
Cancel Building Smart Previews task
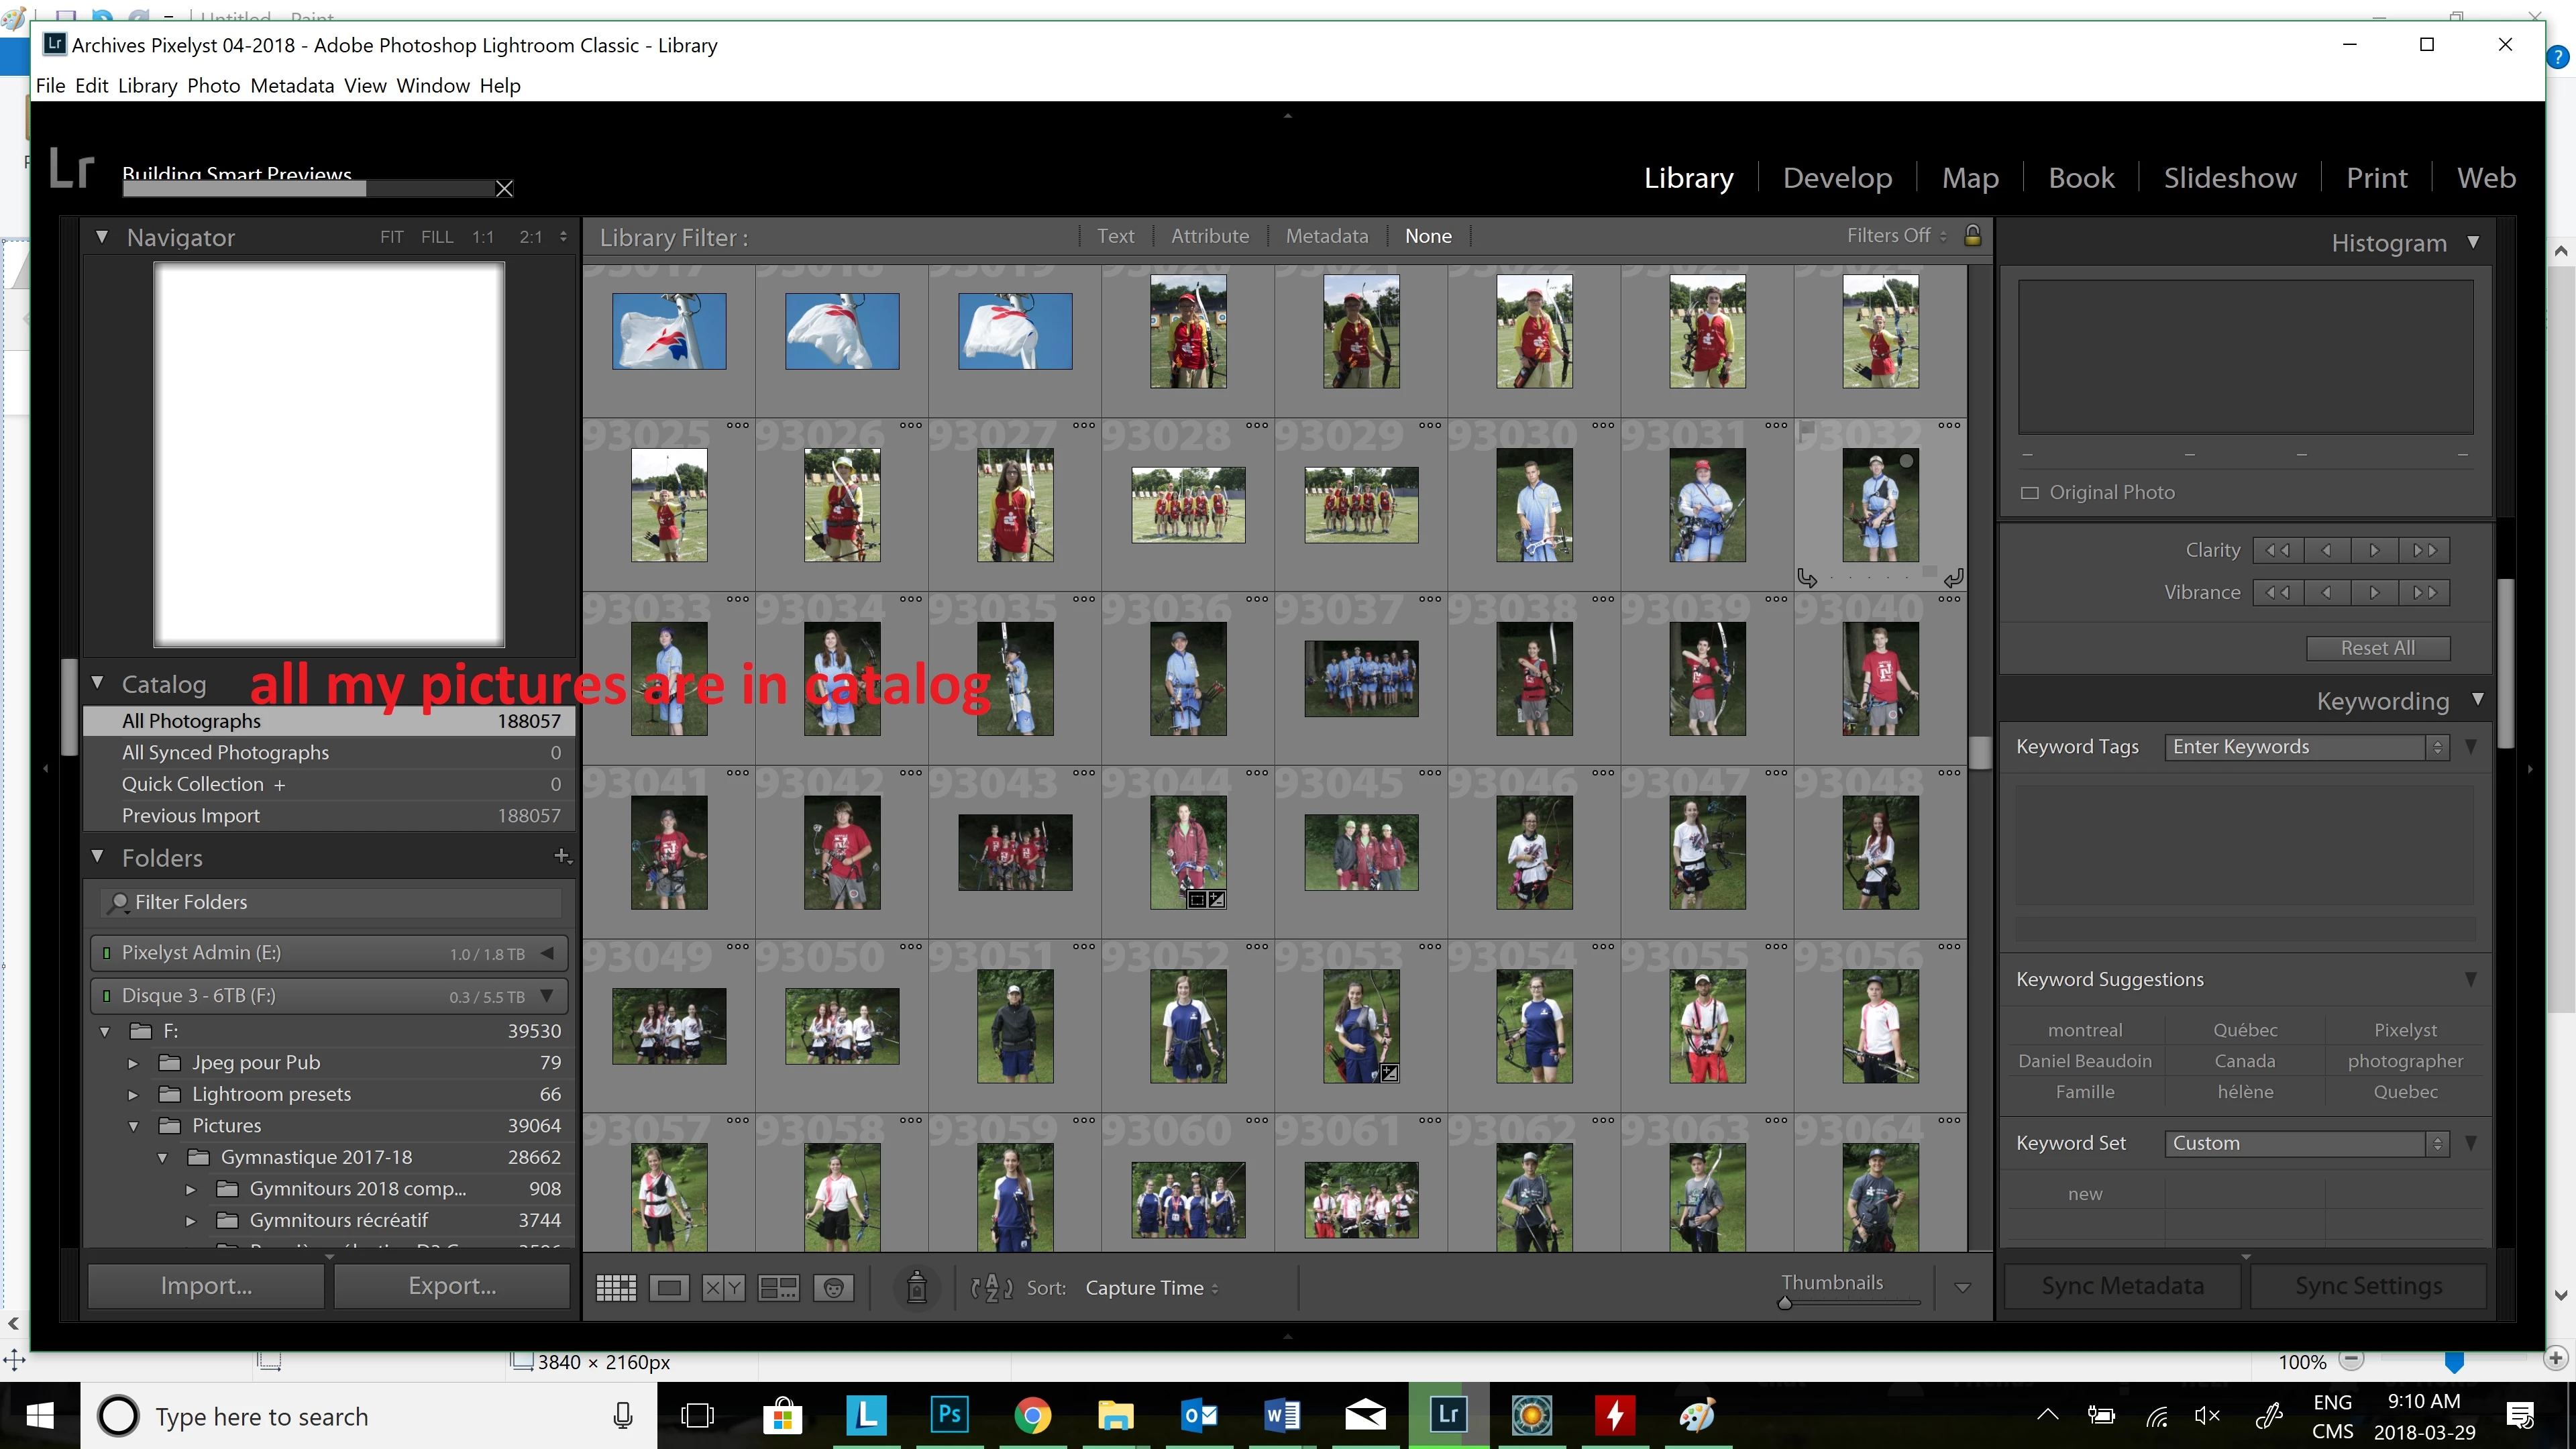pos(505,189)
